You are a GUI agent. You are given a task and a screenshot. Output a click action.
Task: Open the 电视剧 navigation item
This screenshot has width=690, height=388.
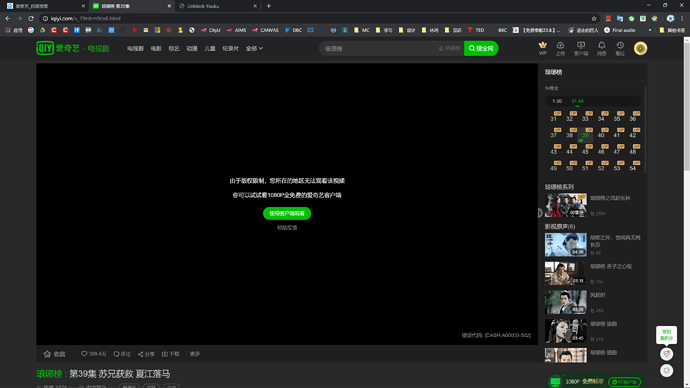coord(135,48)
